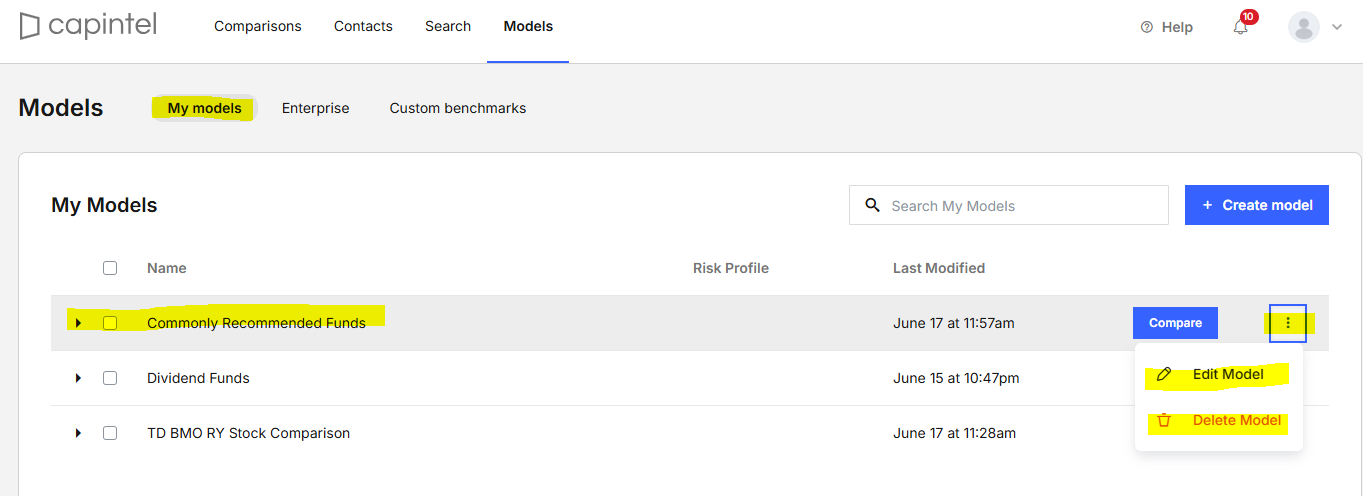The width and height of the screenshot is (1363, 496).
Task: Switch to the Enterprise tab
Action: coord(316,108)
